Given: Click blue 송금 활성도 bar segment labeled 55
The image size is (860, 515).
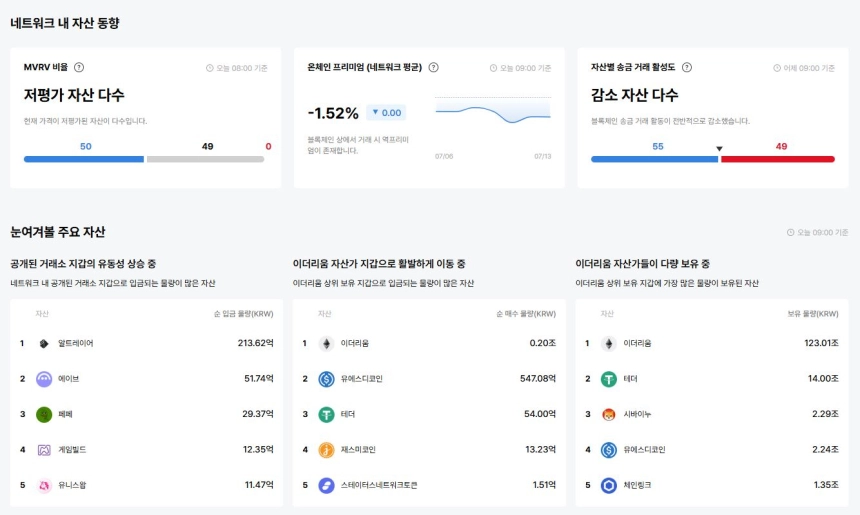Looking at the screenshot, I should pos(654,159).
